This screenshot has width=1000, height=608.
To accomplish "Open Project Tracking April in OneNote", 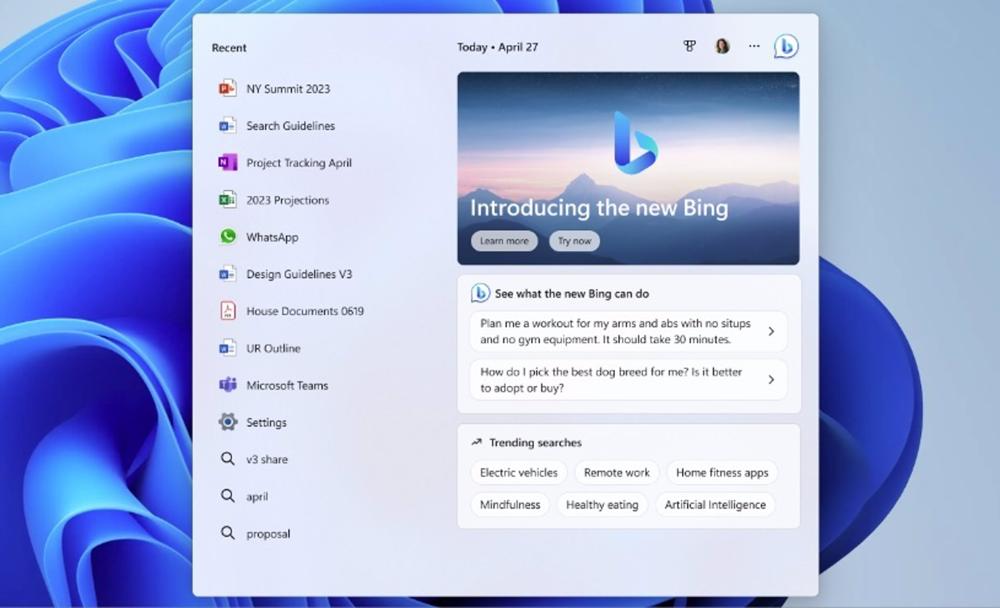I will pyautogui.click(x=299, y=163).
